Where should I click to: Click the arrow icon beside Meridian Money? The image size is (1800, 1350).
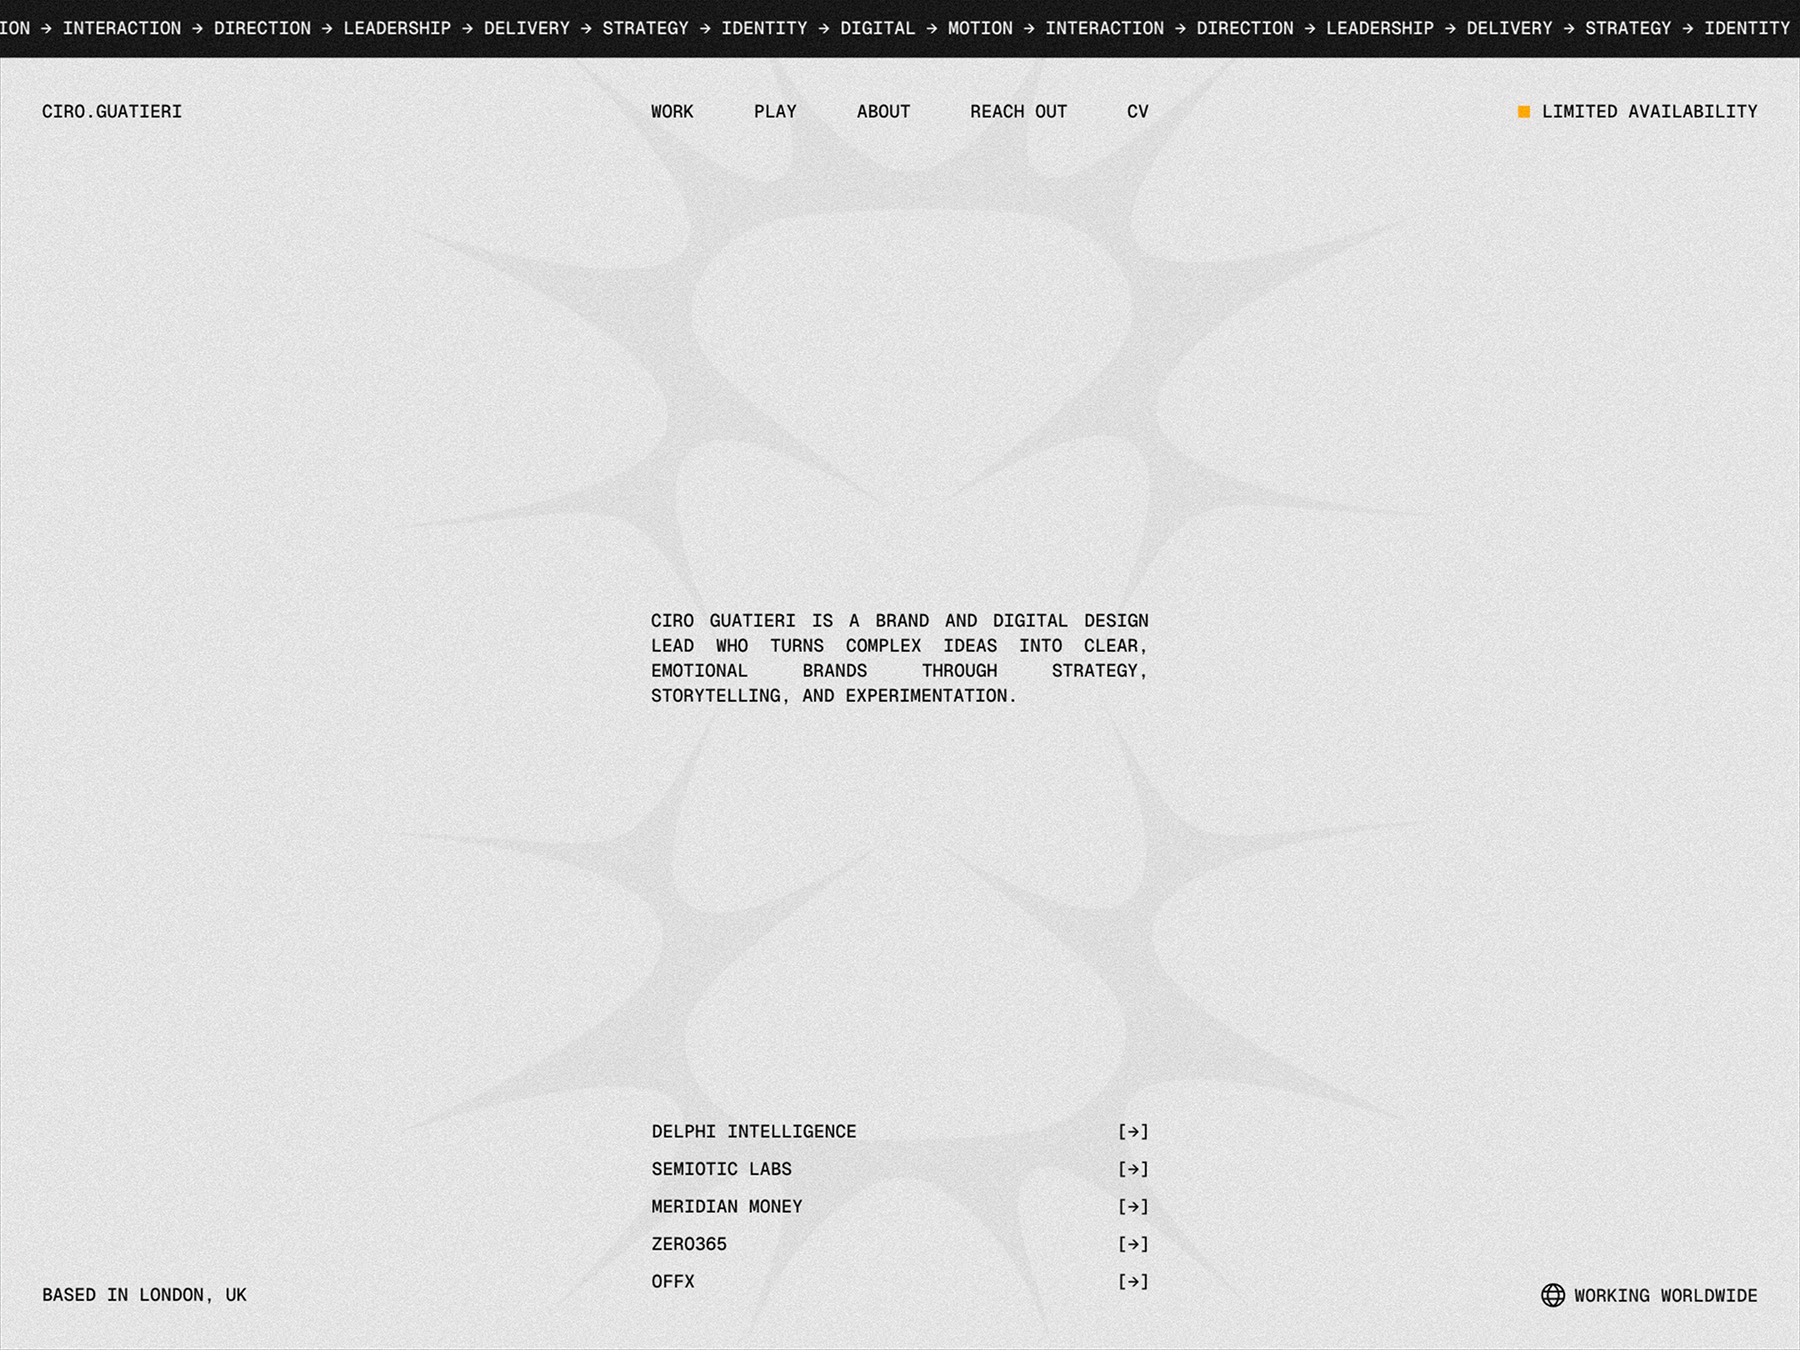tap(1132, 1207)
